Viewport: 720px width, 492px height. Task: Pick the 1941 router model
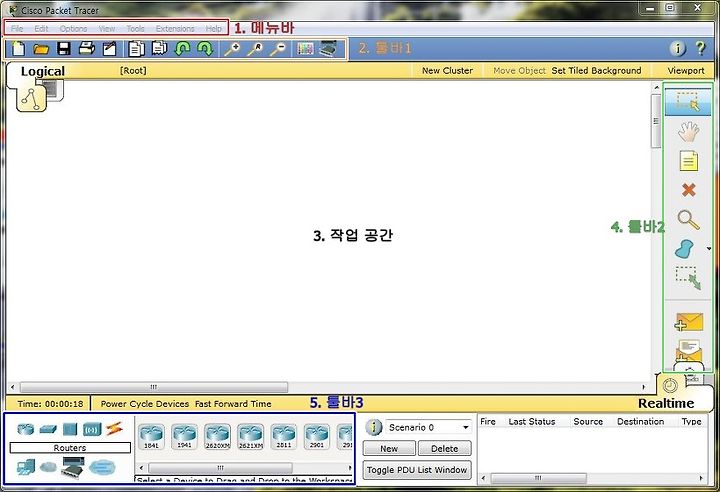click(x=185, y=436)
